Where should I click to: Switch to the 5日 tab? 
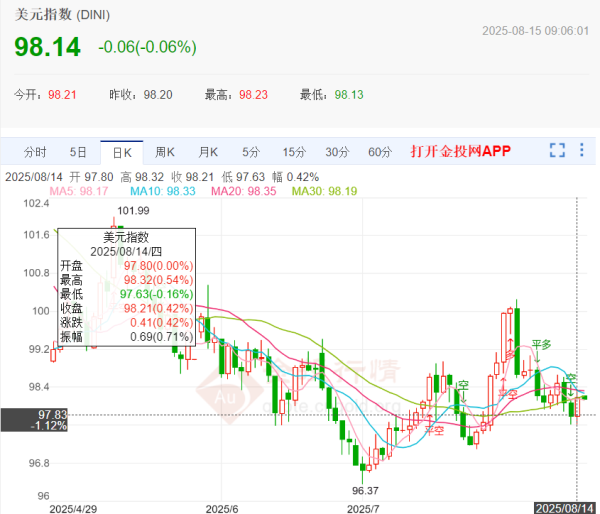(78, 152)
